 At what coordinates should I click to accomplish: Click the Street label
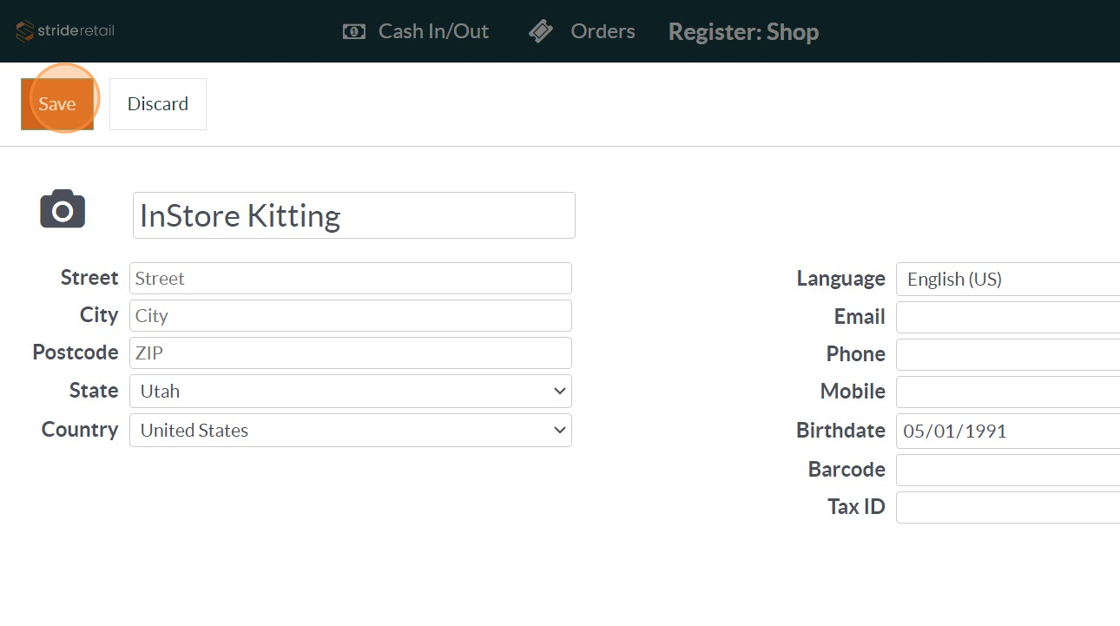coord(89,277)
